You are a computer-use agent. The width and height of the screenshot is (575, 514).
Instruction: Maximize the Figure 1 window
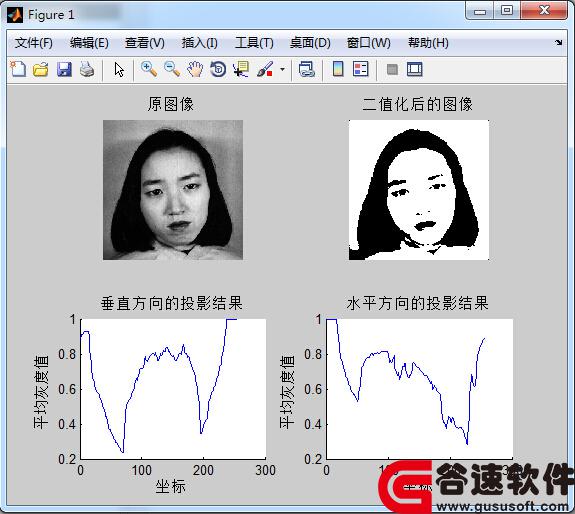click(x=507, y=11)
